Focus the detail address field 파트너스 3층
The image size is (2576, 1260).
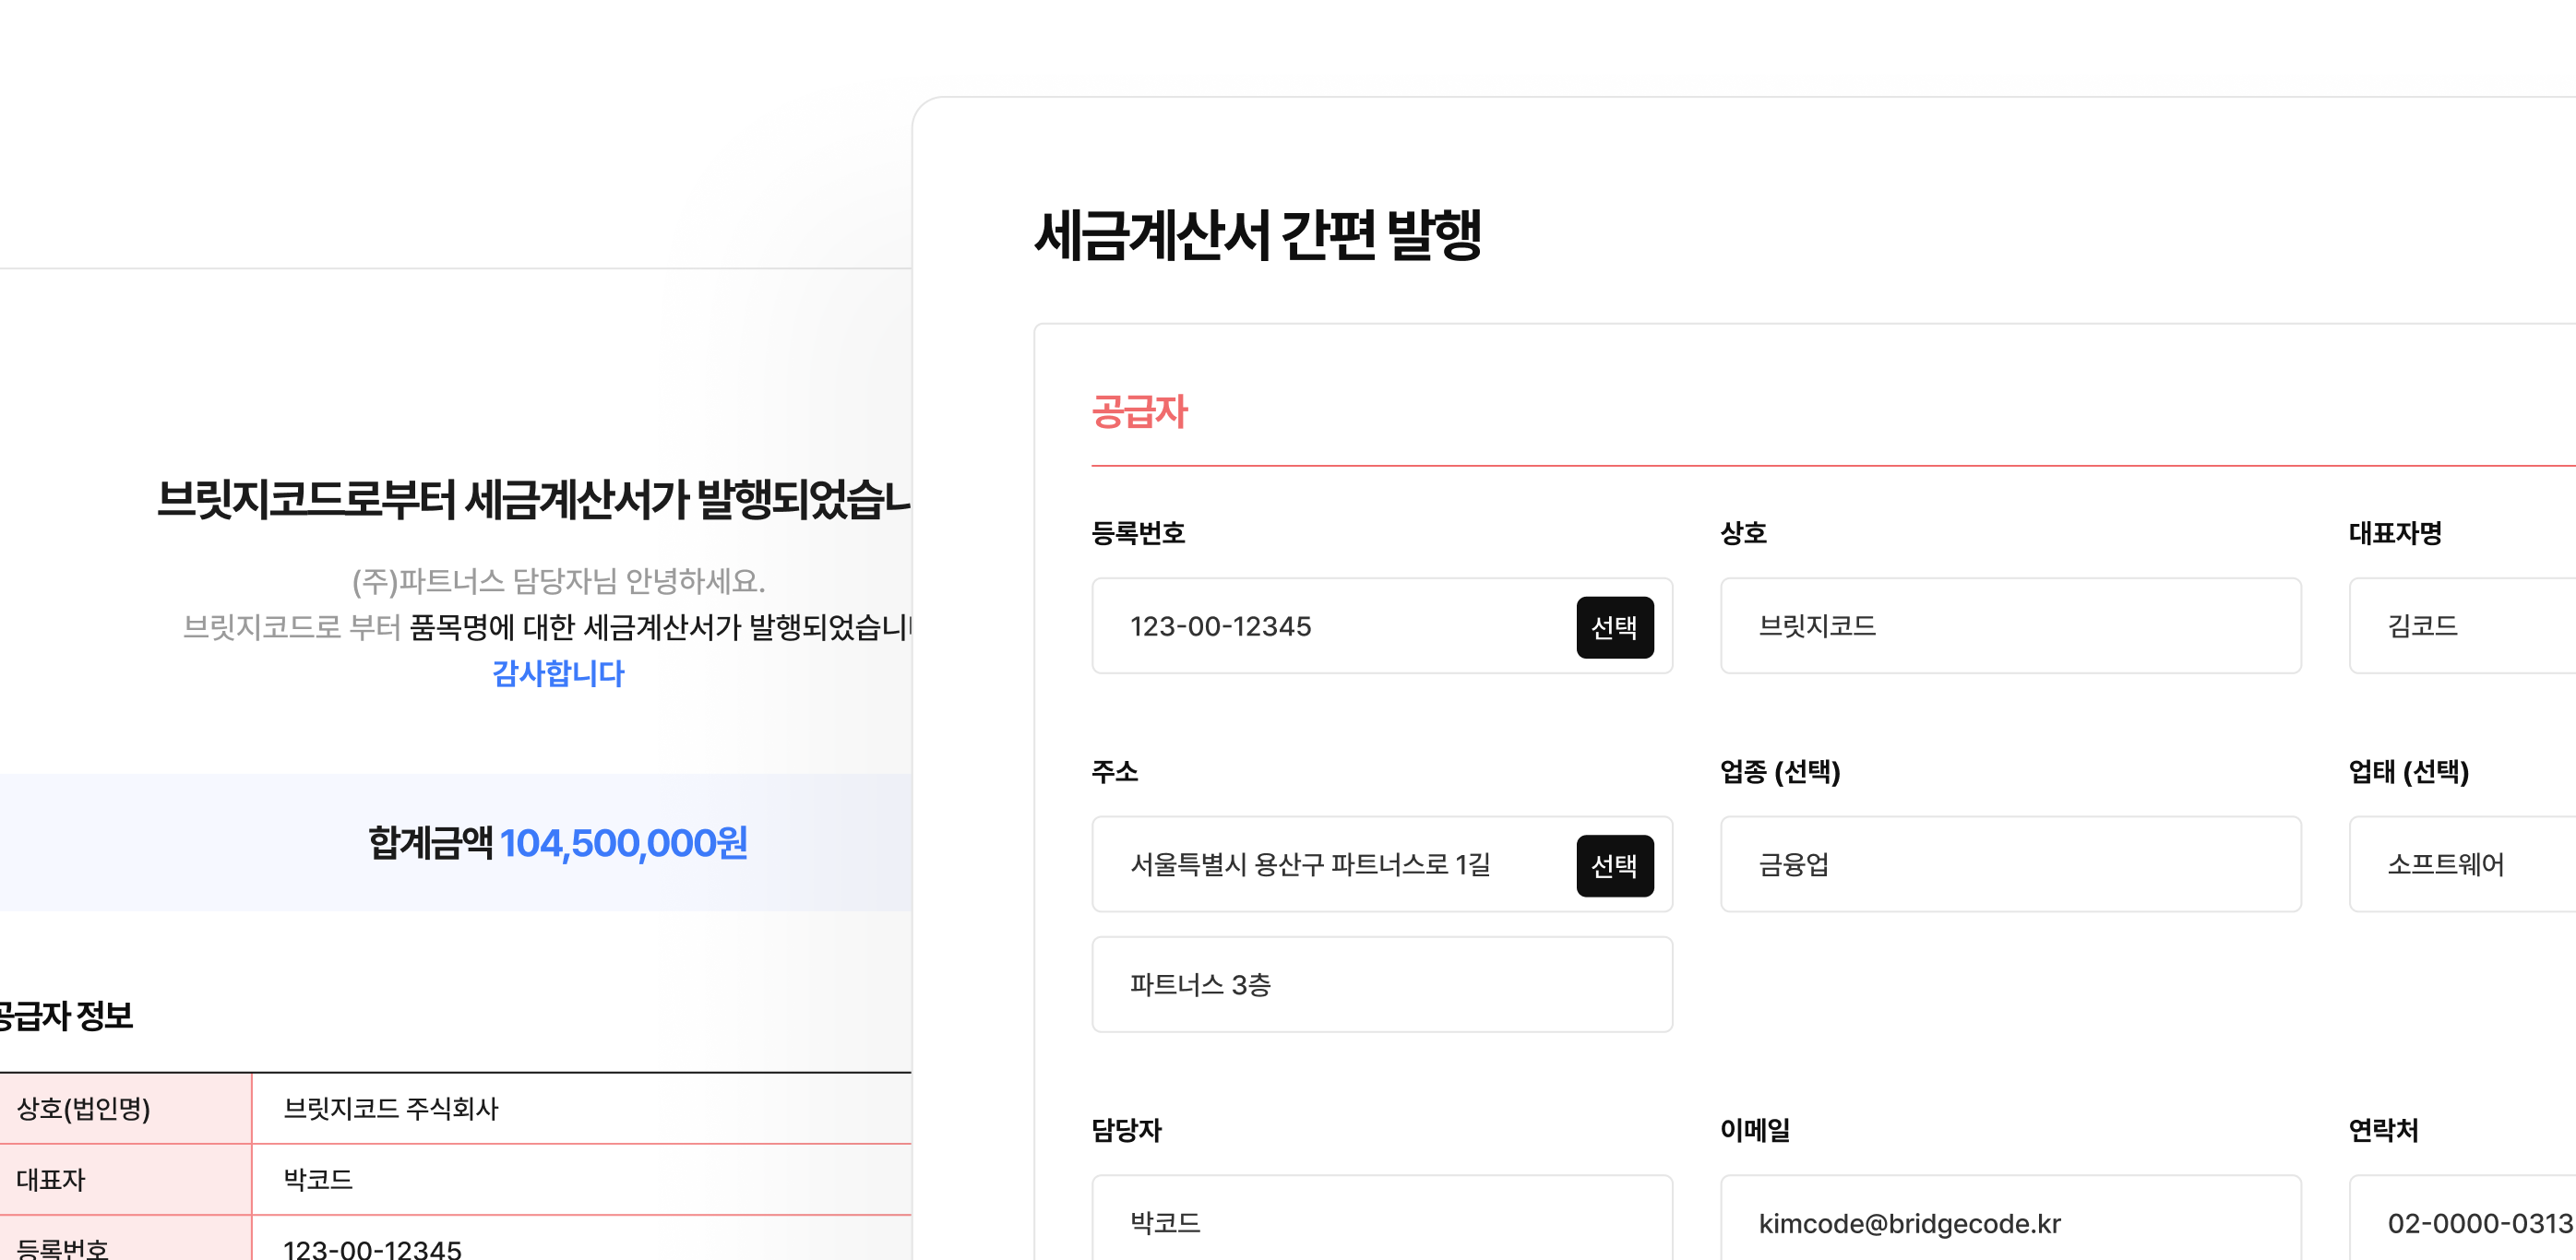click(x=1381, y=984)
